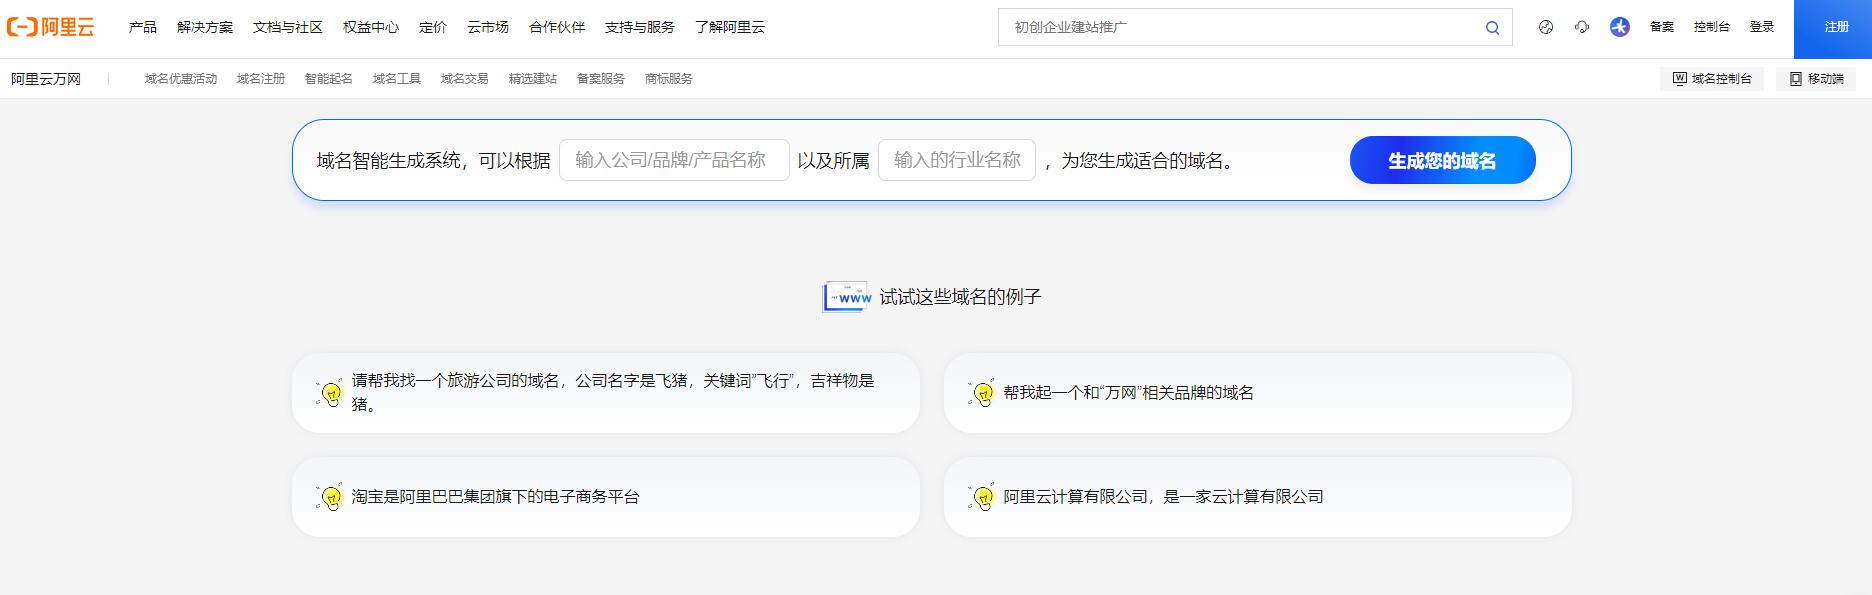
Task: Click the Alibaba Cloud (阿里云) logo
Action: pyautogui.click(x=50, y=27)
